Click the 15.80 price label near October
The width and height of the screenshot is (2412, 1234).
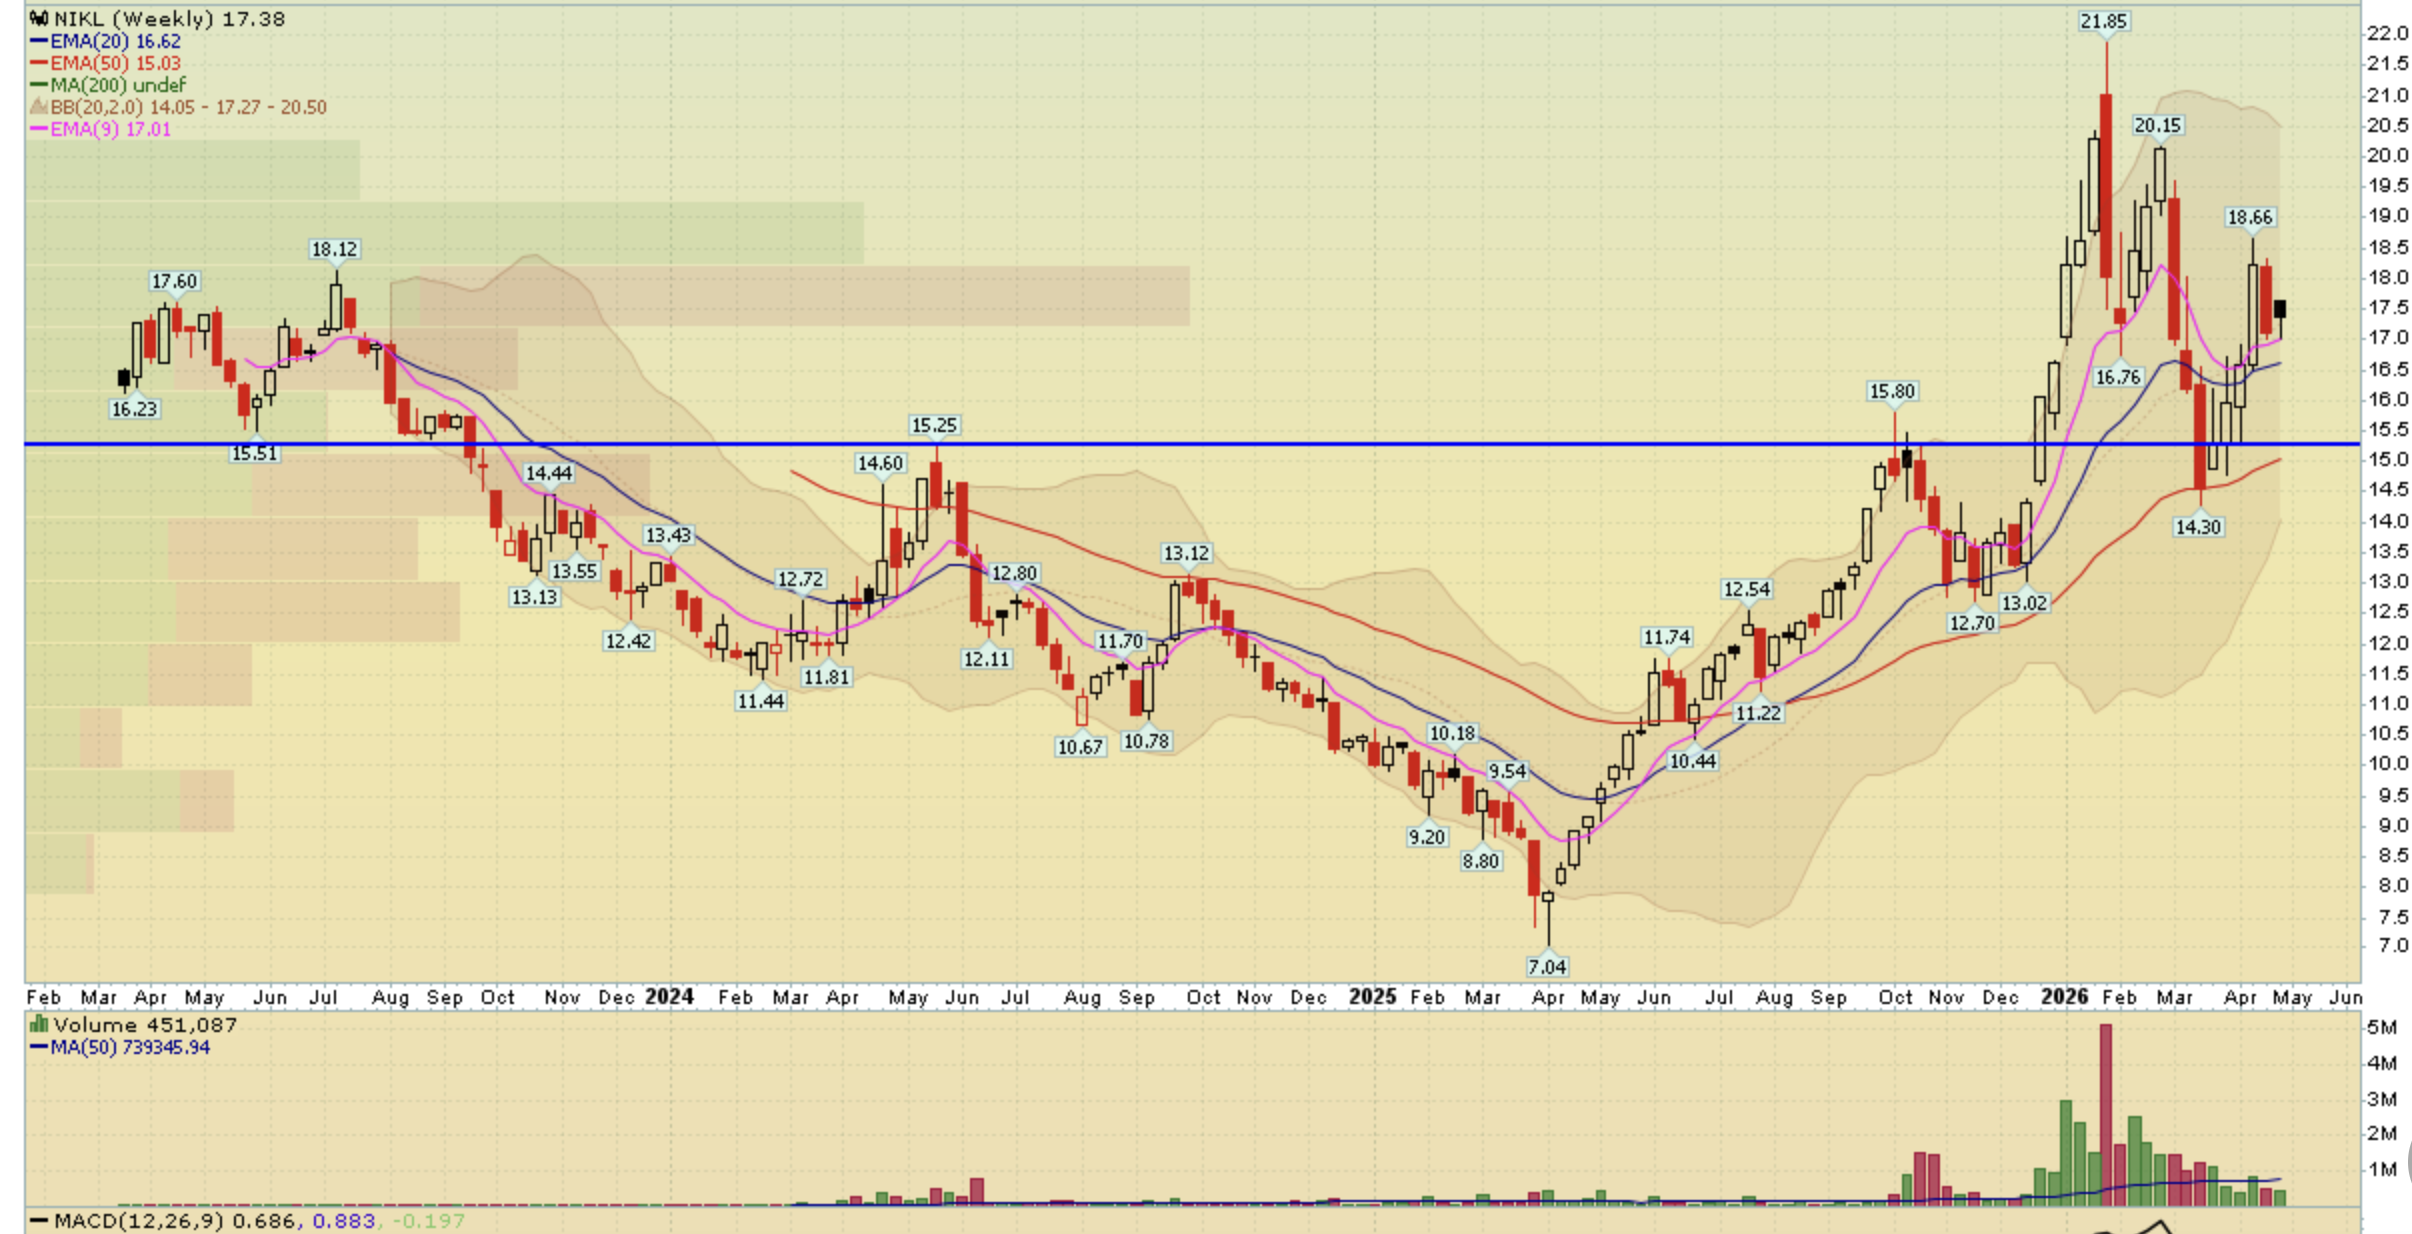pos(1892,391)
